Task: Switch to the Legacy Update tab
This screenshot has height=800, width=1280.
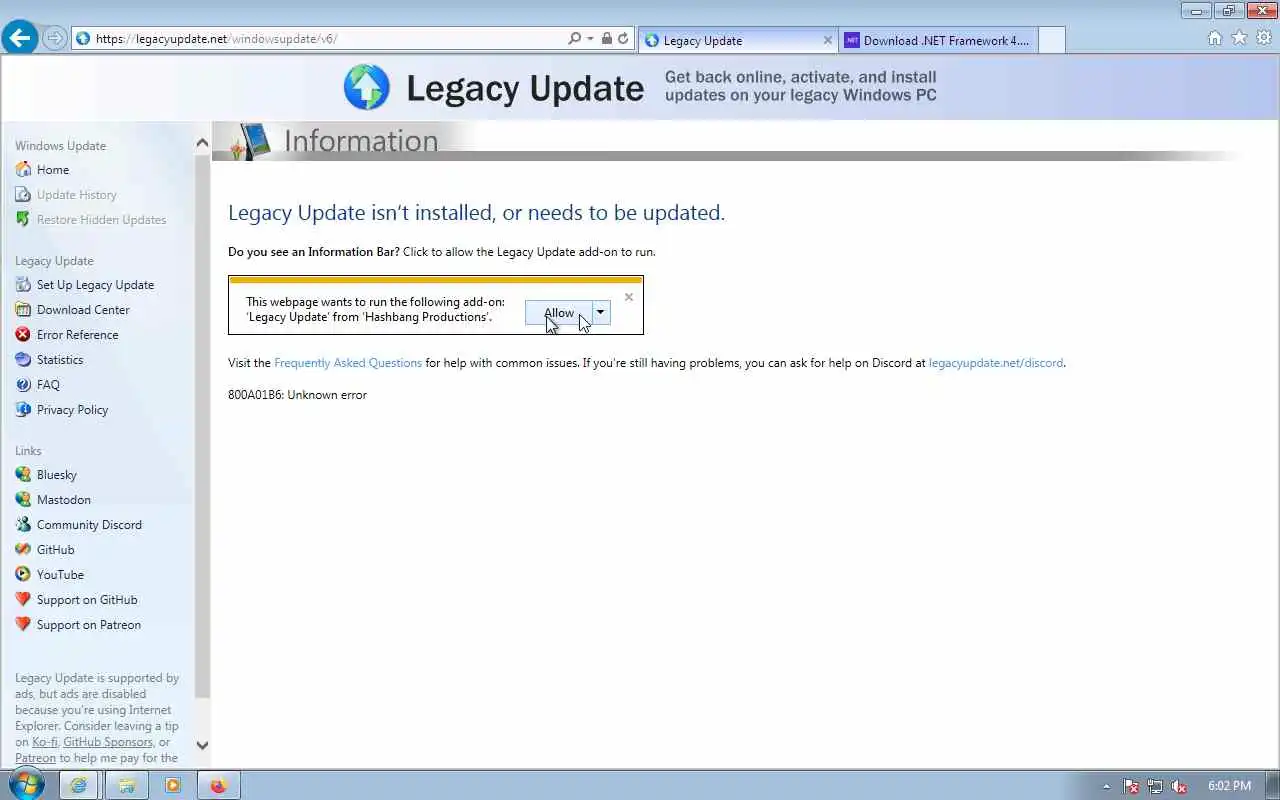Action: click(737, 40)
